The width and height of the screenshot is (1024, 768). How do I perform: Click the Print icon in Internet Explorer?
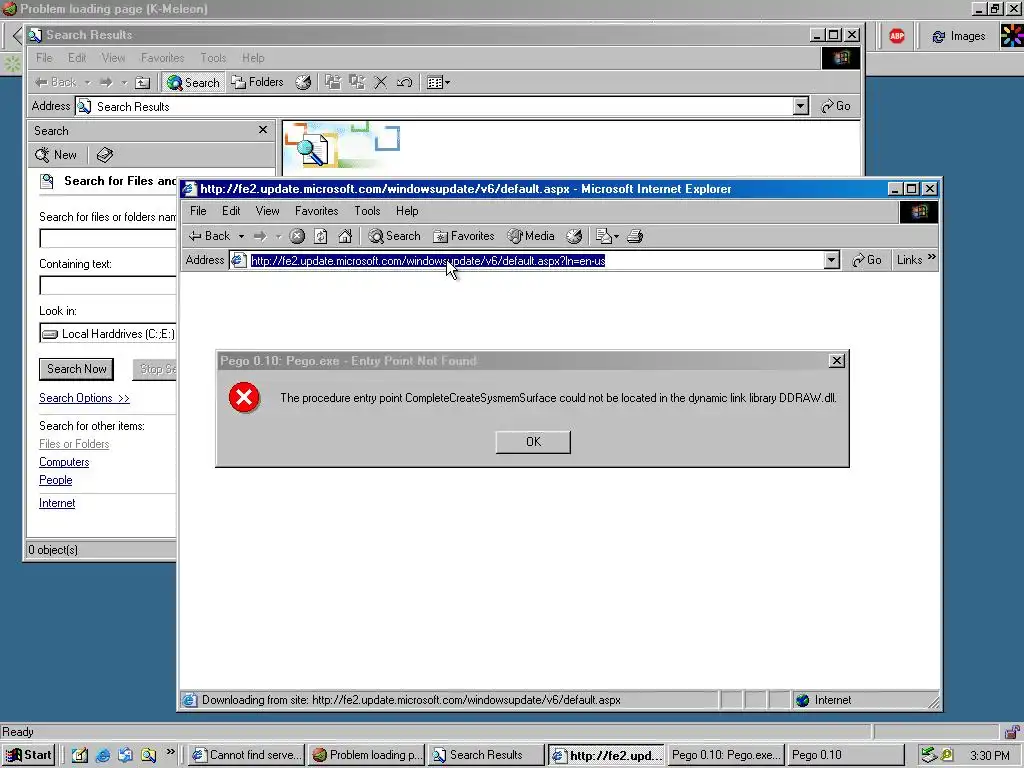pos(635,236)
